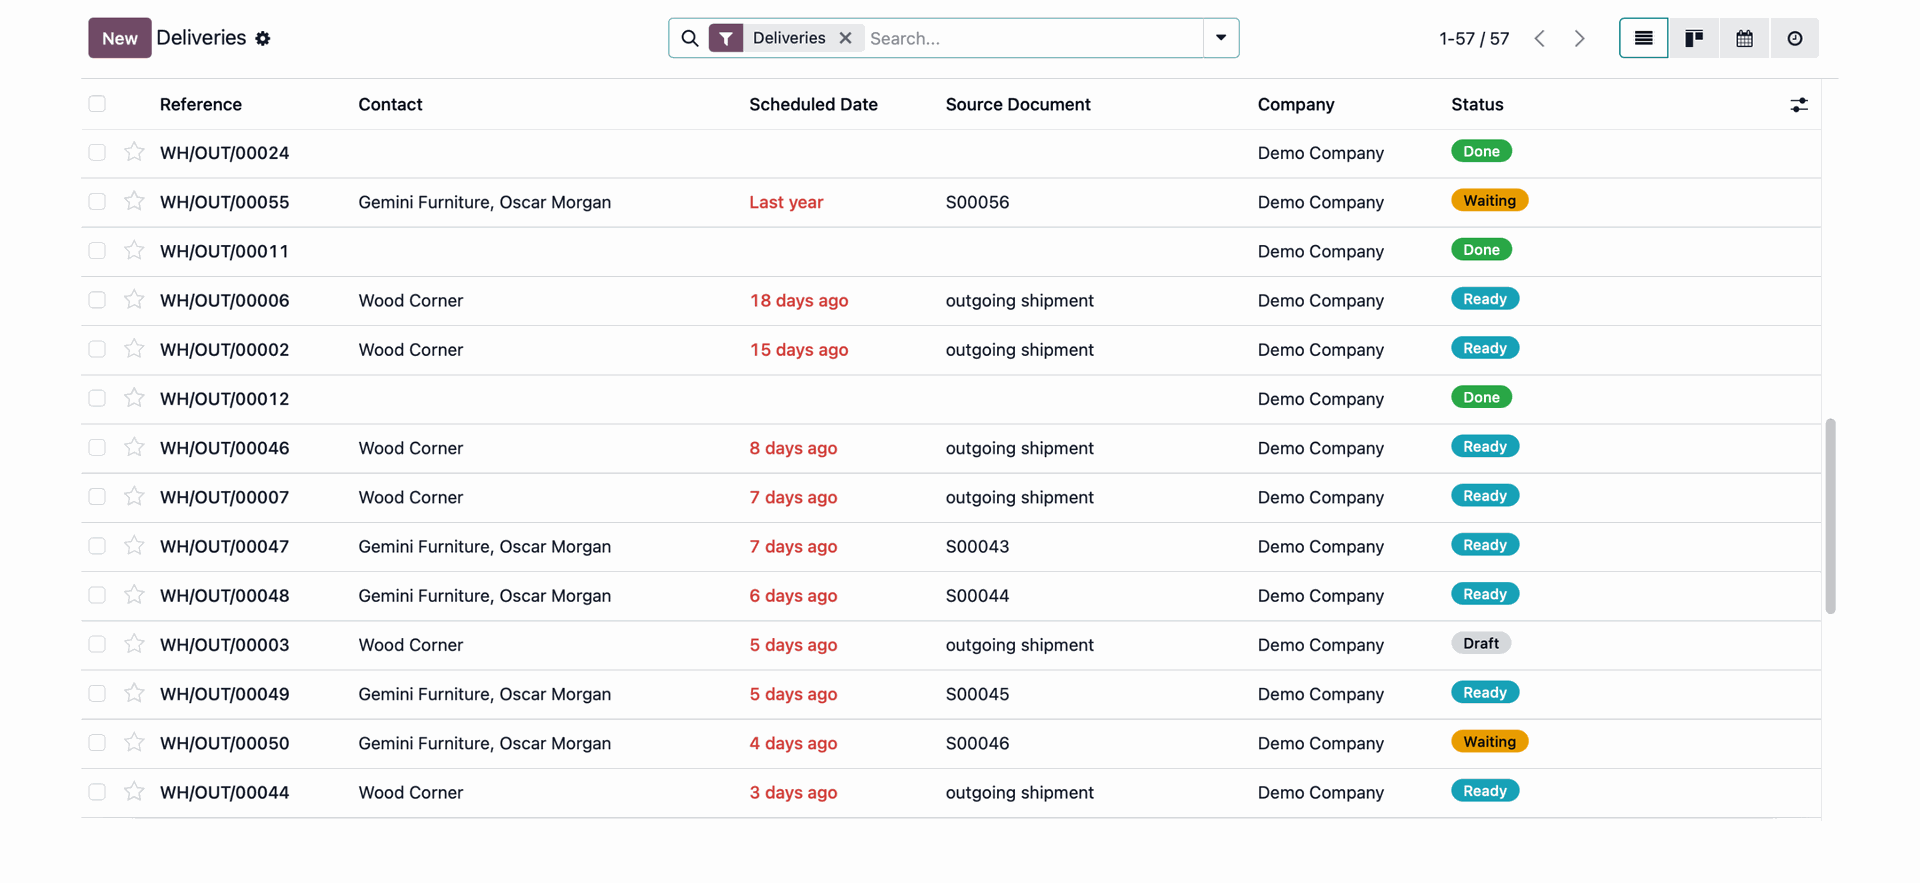
Task: Expand the search options dropdown arrow
Action: (x=1220, y=38)
